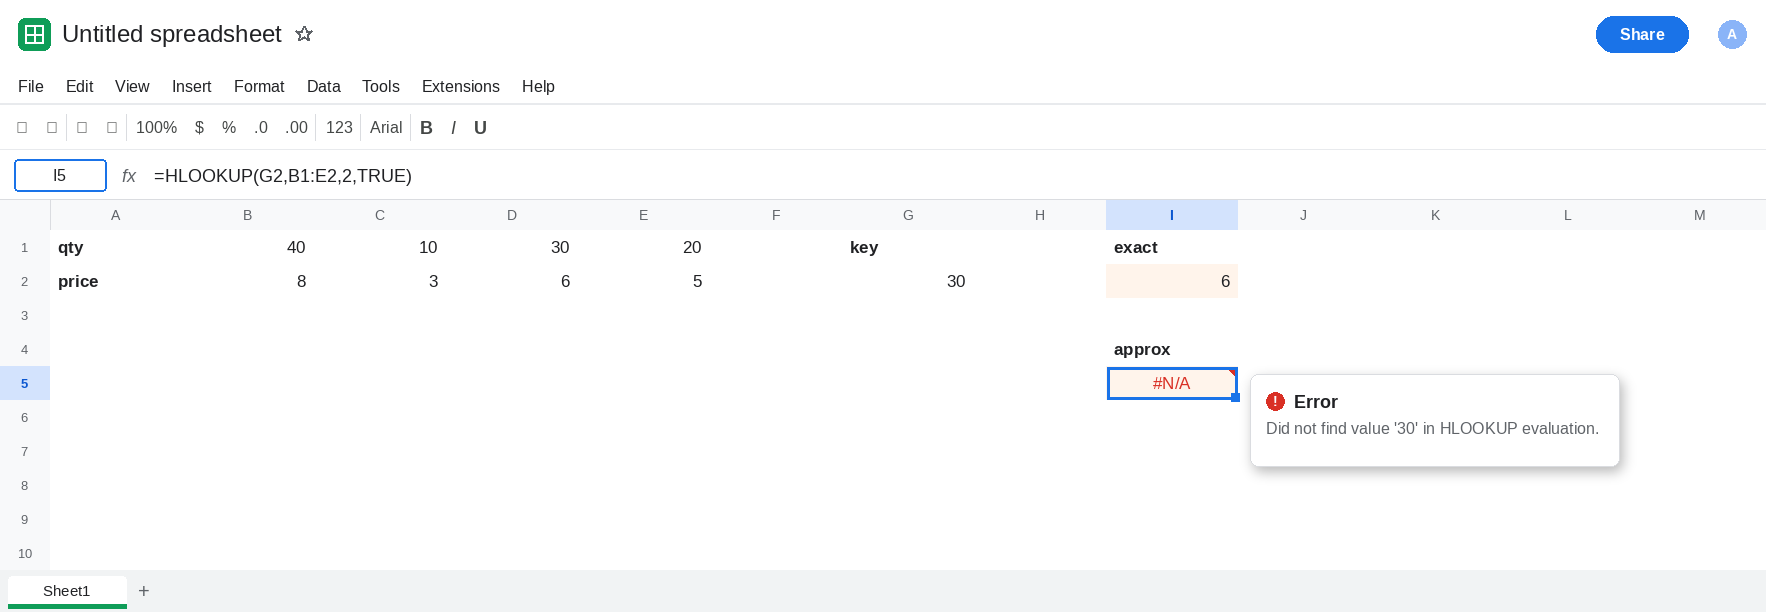
Task: Click the Name box showing I5
Action: [x=60, y=175]
